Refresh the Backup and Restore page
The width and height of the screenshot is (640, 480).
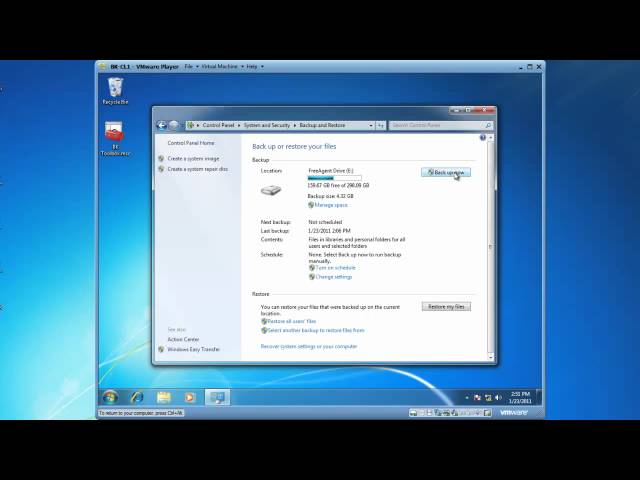(x=380, y=125)
